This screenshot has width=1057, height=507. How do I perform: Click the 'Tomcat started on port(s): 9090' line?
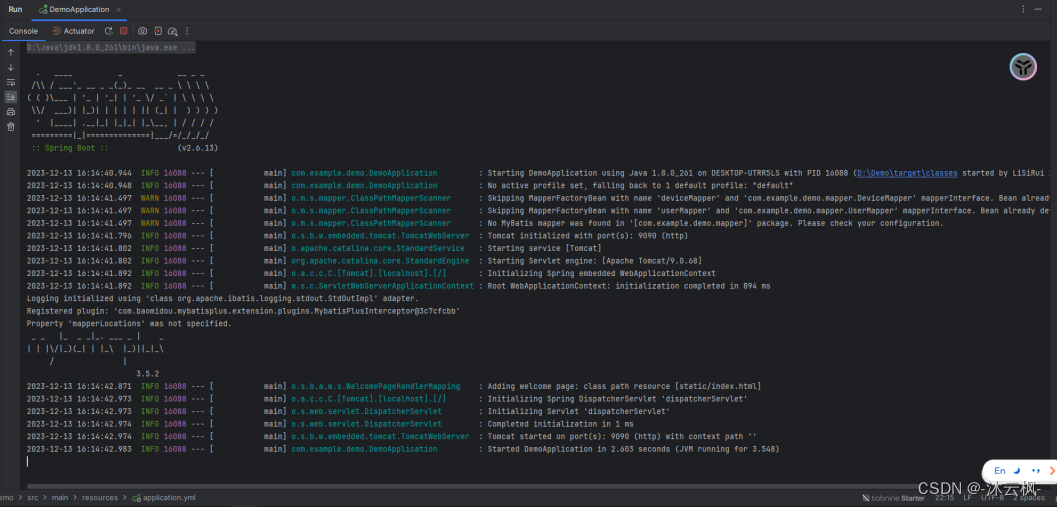[x=392, y=436]
